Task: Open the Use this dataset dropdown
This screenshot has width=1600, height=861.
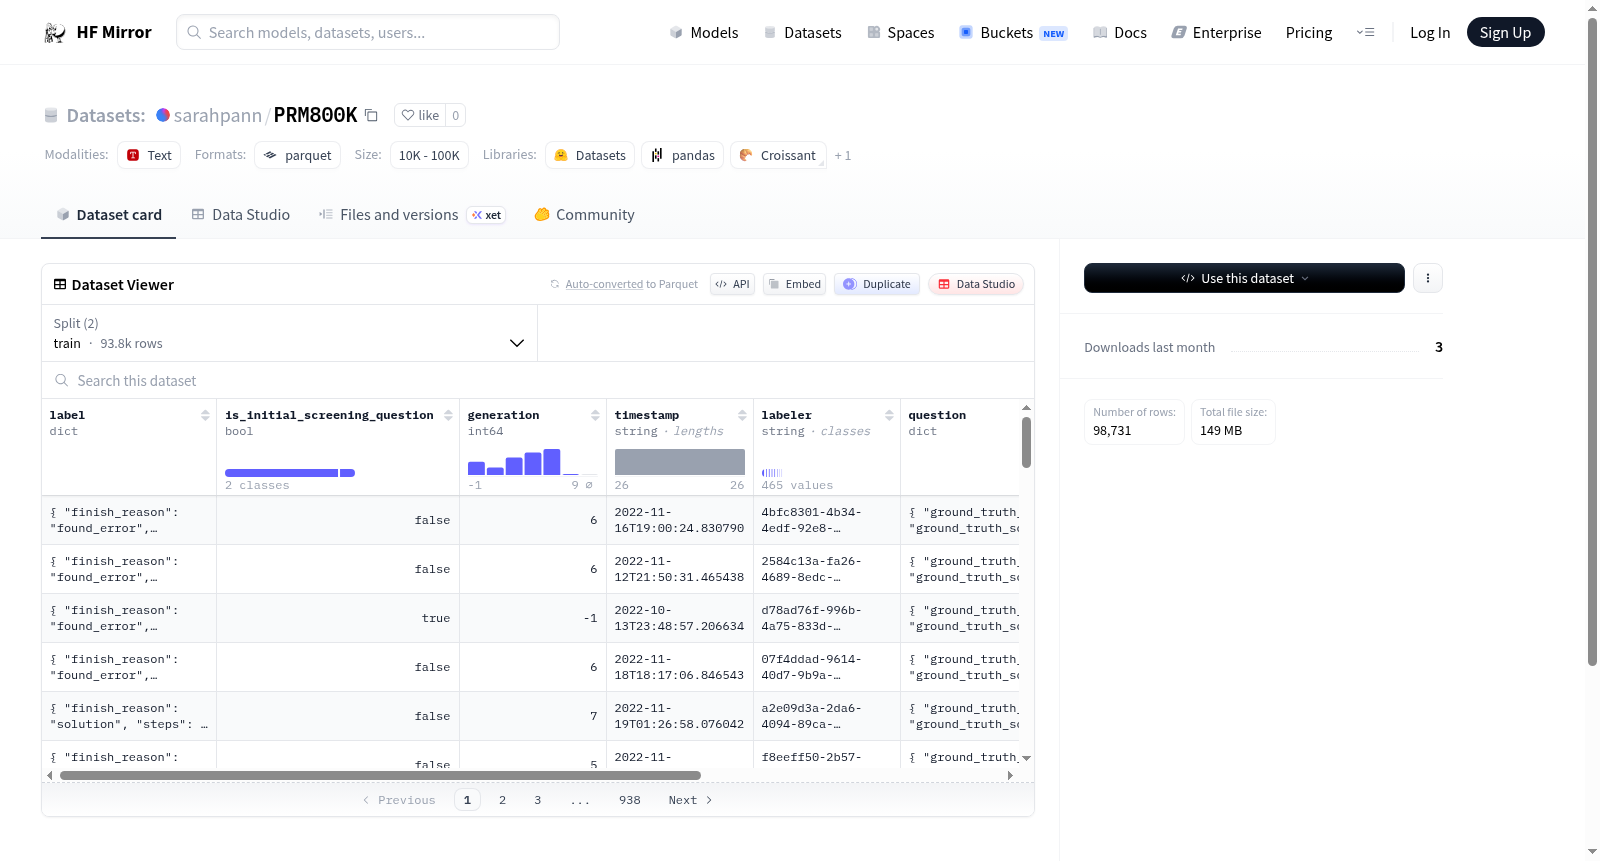Action: 1244,278
